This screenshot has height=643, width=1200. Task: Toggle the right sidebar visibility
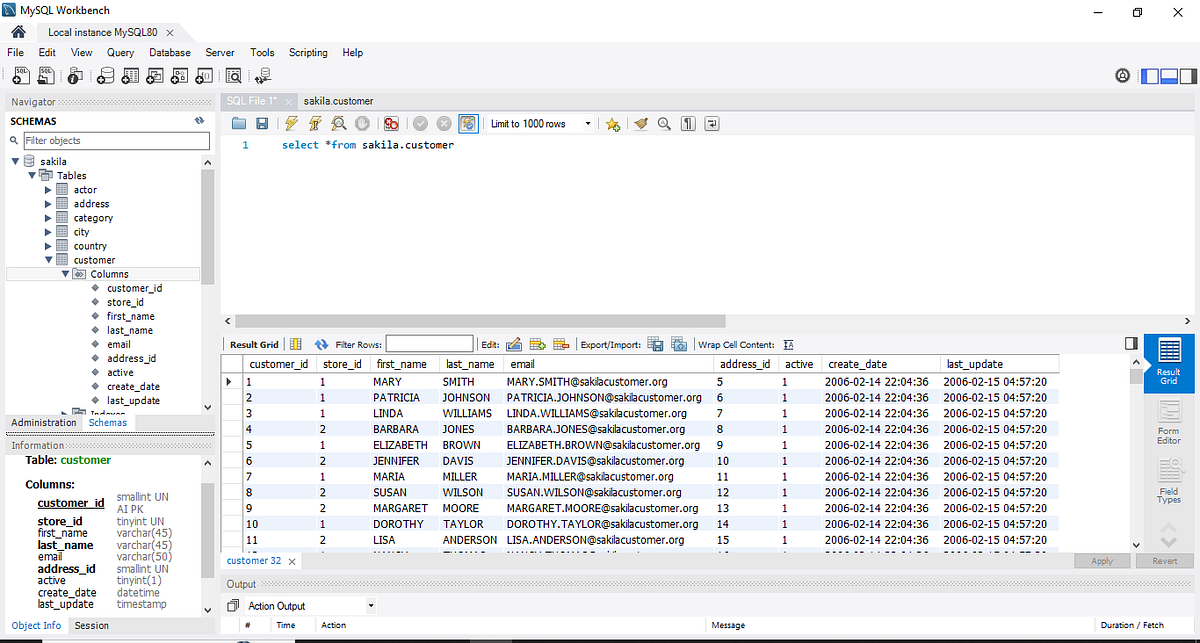coord(1187,75)
